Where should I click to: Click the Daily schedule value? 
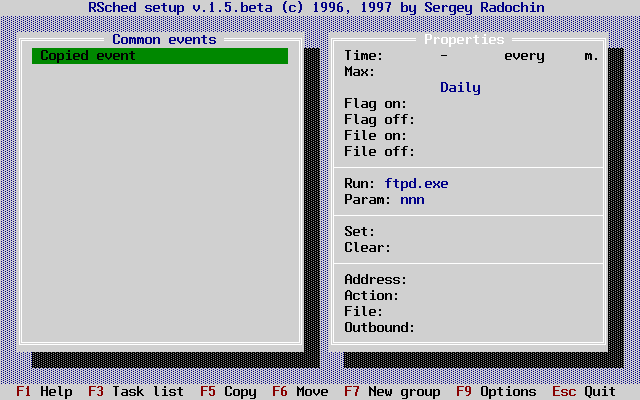[460, 88]
